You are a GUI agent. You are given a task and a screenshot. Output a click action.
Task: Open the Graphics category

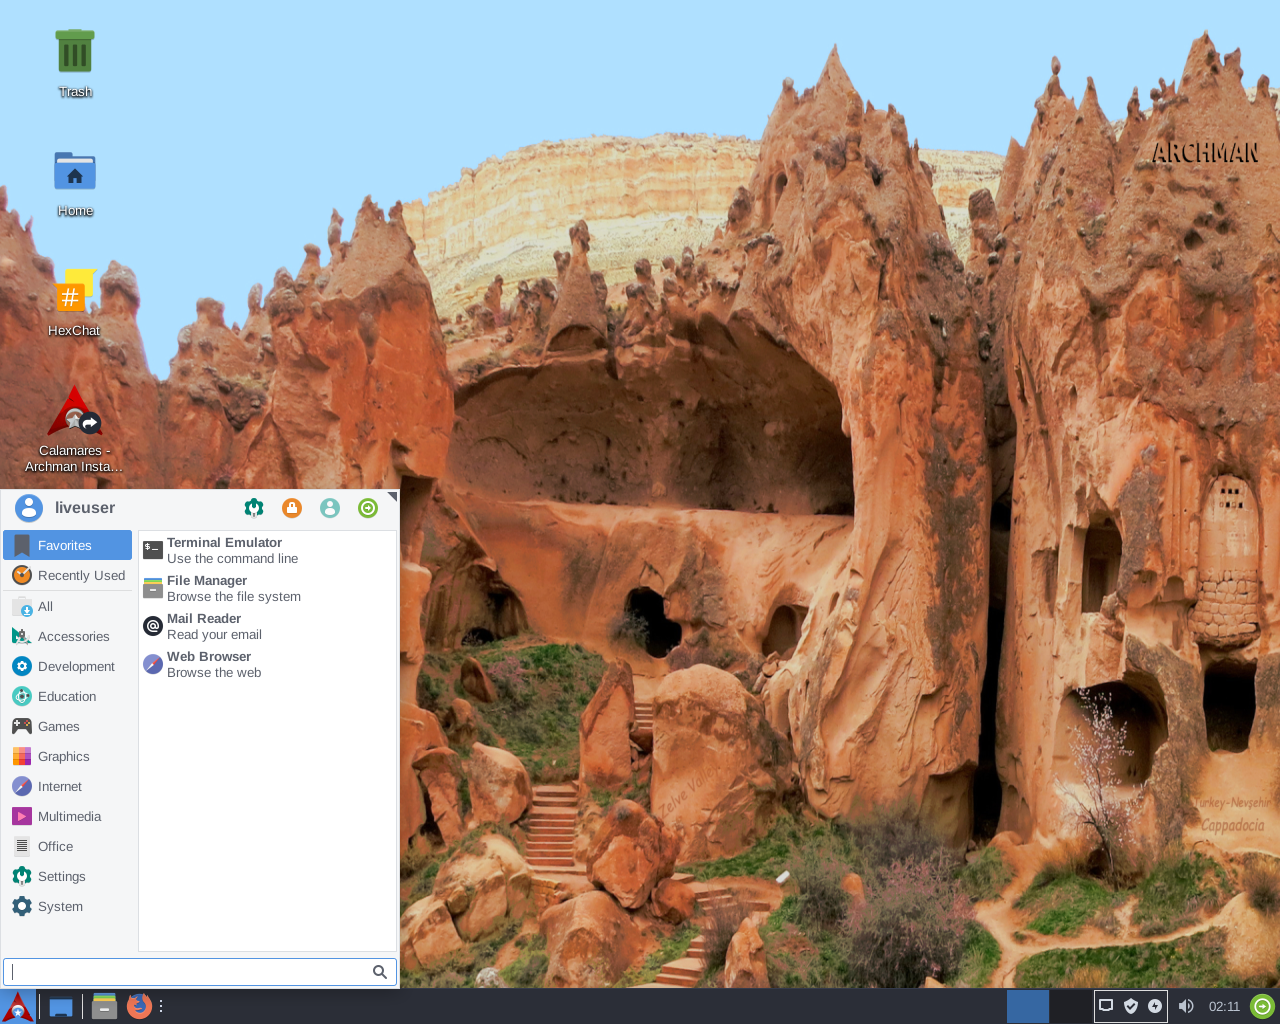pyautogui.click(x=68, y=756)
